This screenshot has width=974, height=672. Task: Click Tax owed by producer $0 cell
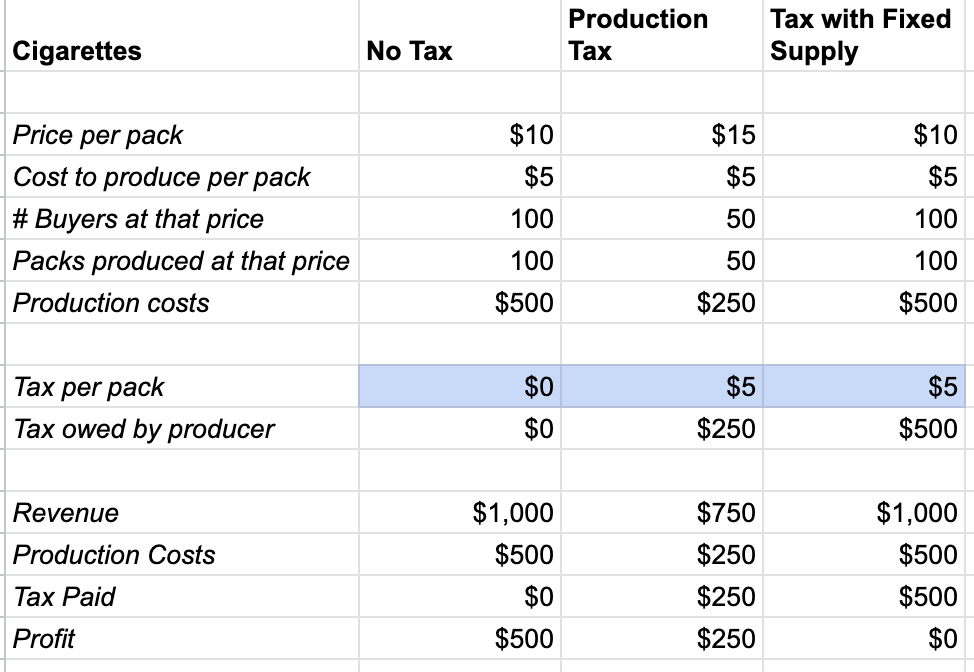[x=460, y=429]
